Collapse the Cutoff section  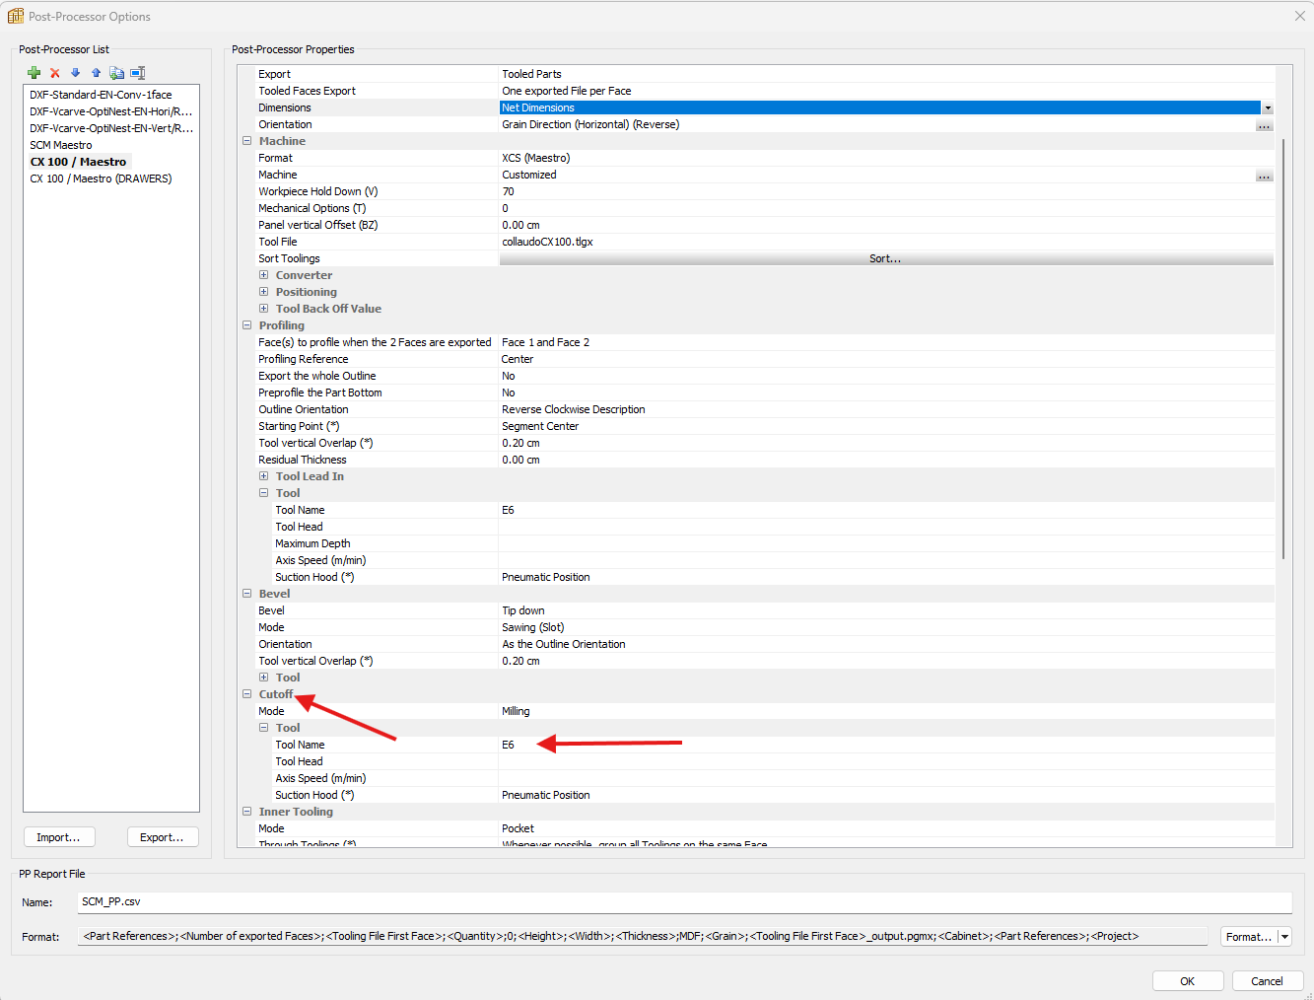[247, 694]
